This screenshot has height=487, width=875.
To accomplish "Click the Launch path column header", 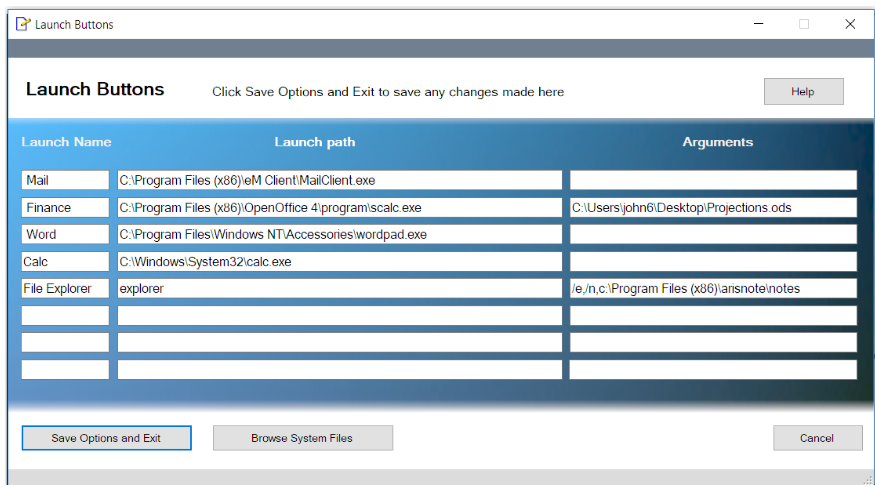I will click(315, 142).
